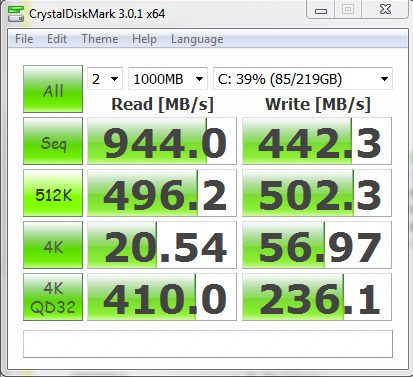Open the Theme menu
Image resolution: width=413 pixels, height=377 pixels.
(100, 39)
